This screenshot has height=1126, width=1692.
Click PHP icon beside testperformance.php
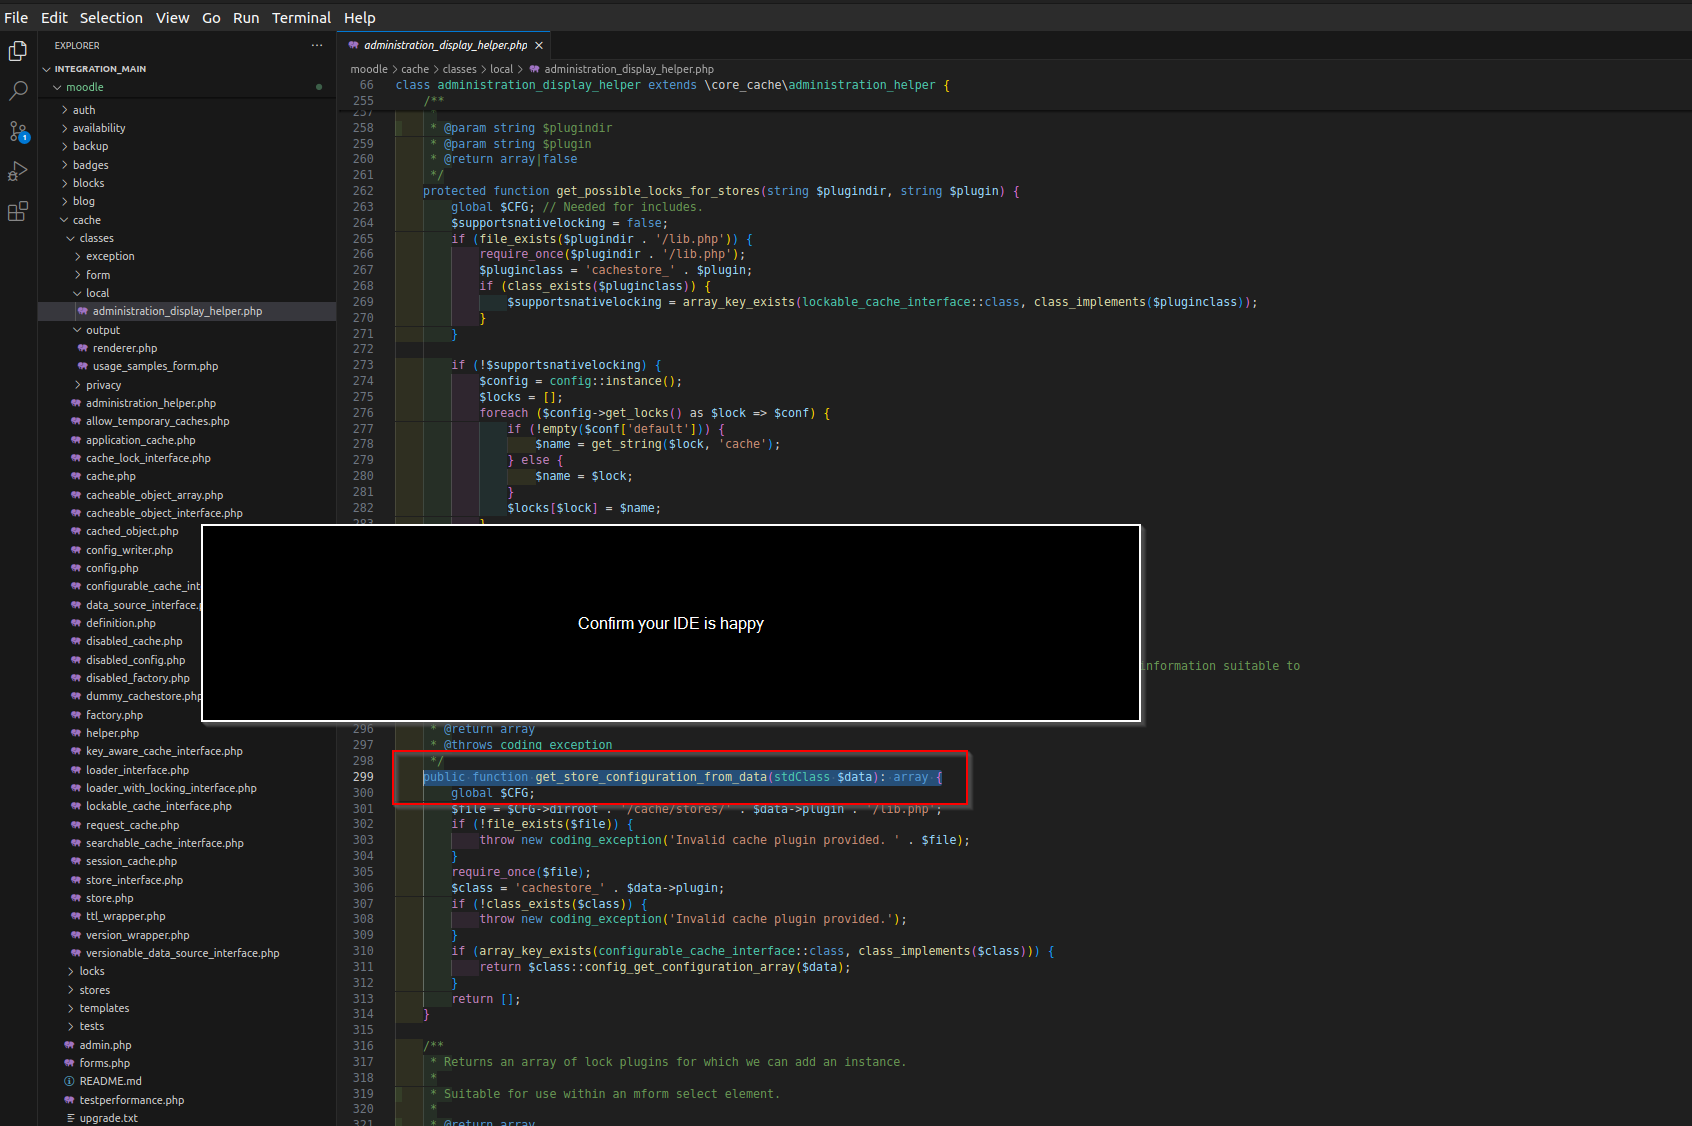tap(69, 1100)
